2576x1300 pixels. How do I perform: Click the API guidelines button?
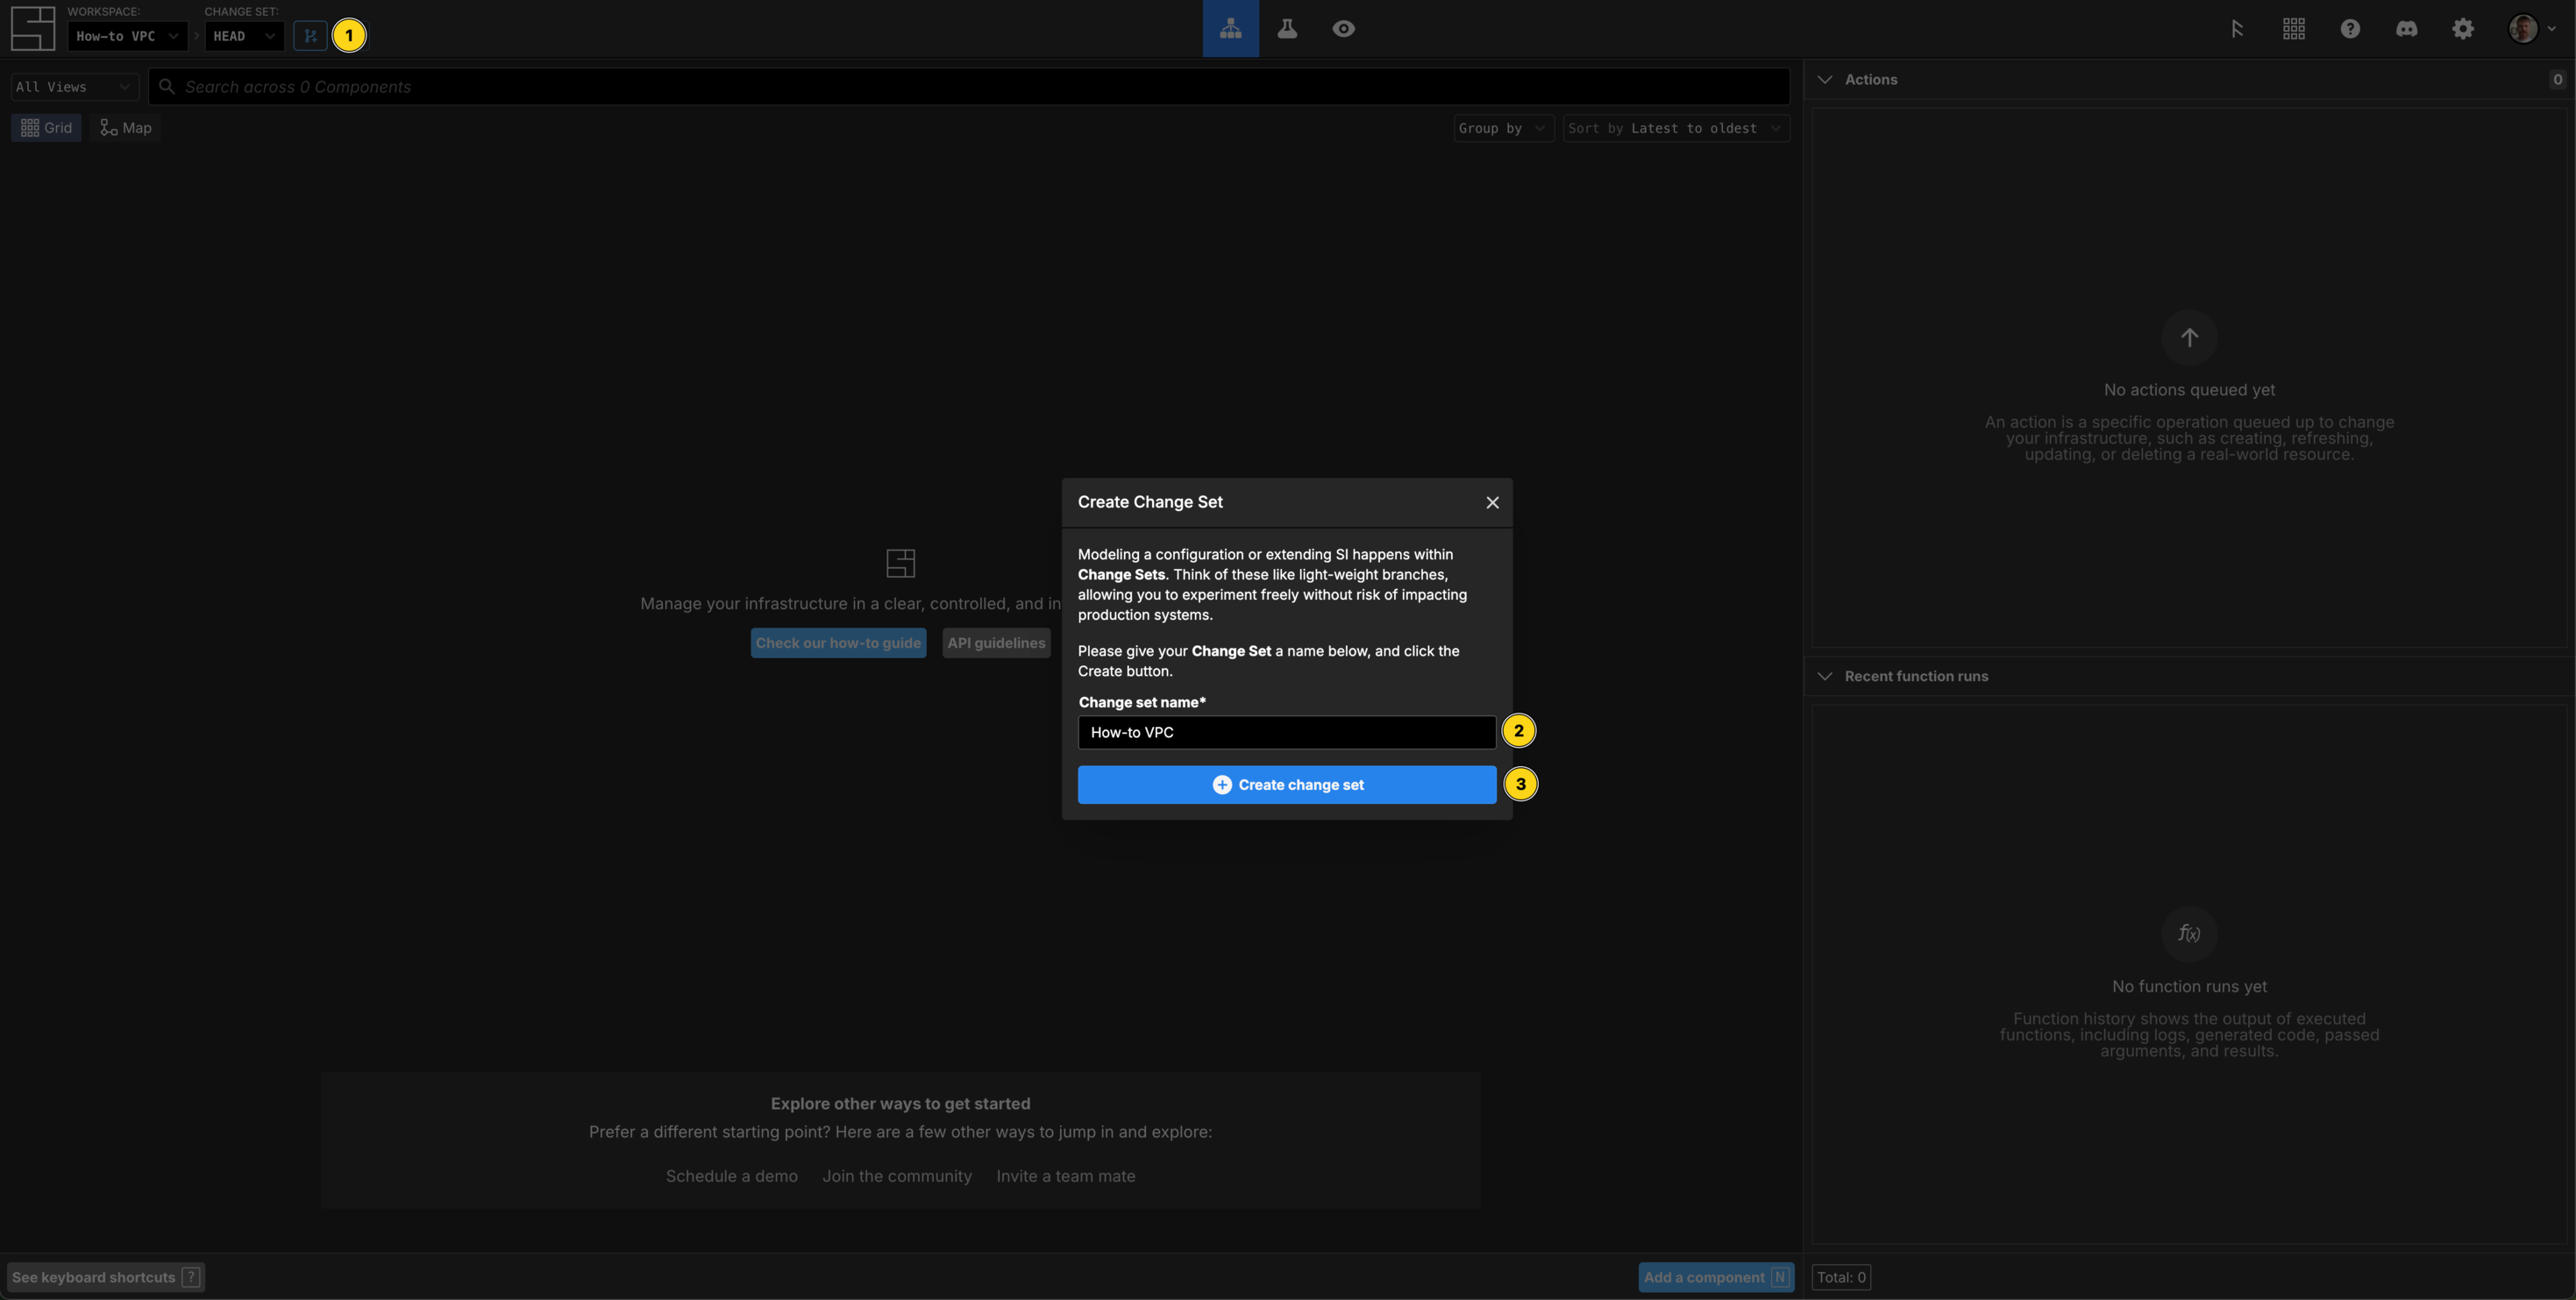[996, 643]
